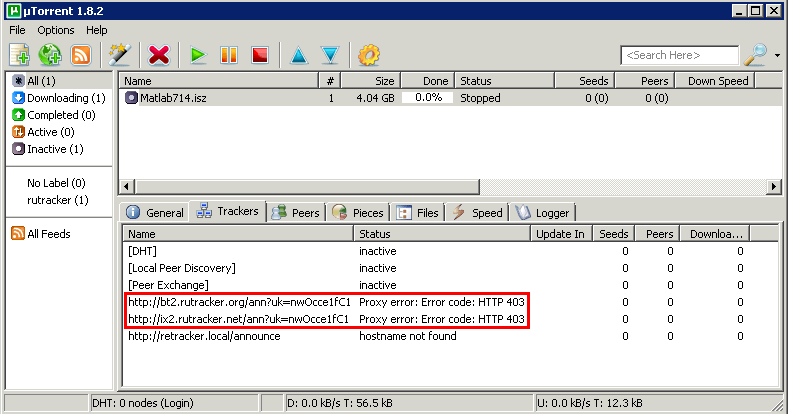The height and width of the screenshot is (414, 788).
Task: Sort trackers by the Downloa... column header
Action: point(715,234)
